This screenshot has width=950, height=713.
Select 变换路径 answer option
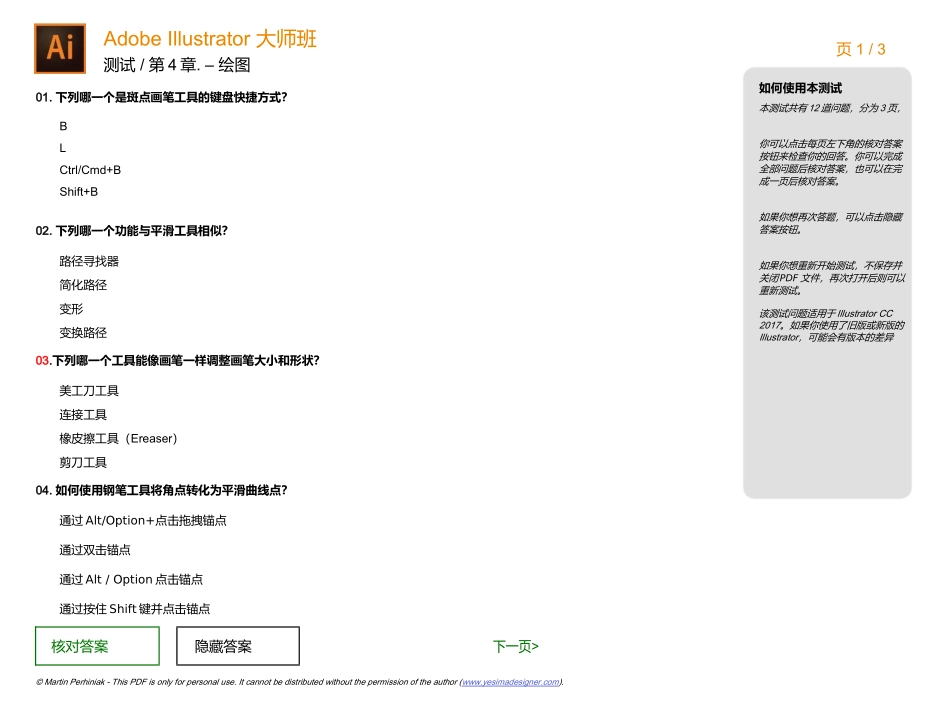(x=85, y=332)
